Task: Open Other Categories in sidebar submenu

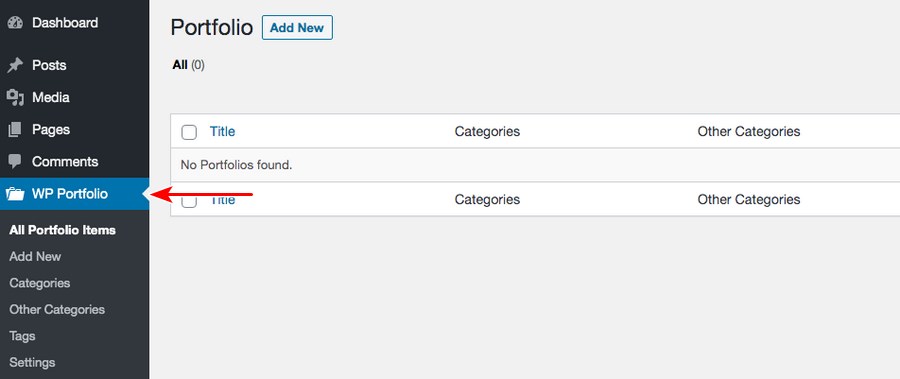Action: 57,310
